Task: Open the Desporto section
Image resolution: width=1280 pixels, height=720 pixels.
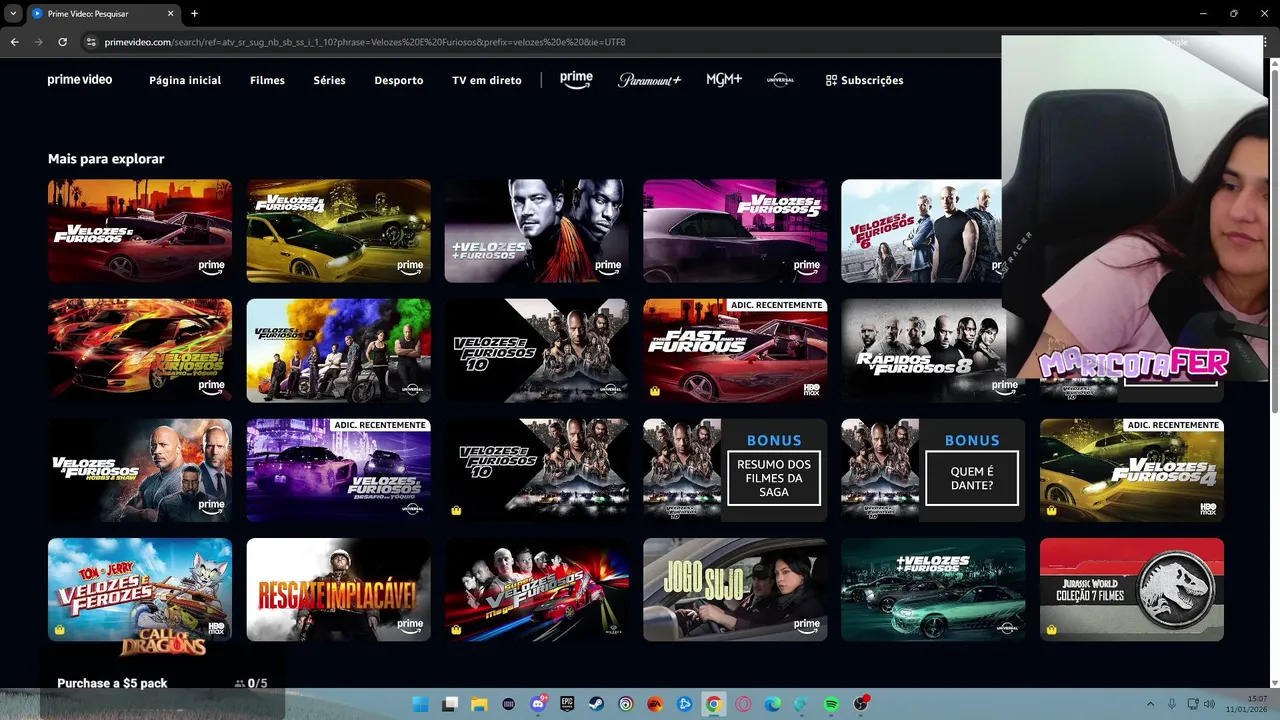Action: tap(399, 80)
